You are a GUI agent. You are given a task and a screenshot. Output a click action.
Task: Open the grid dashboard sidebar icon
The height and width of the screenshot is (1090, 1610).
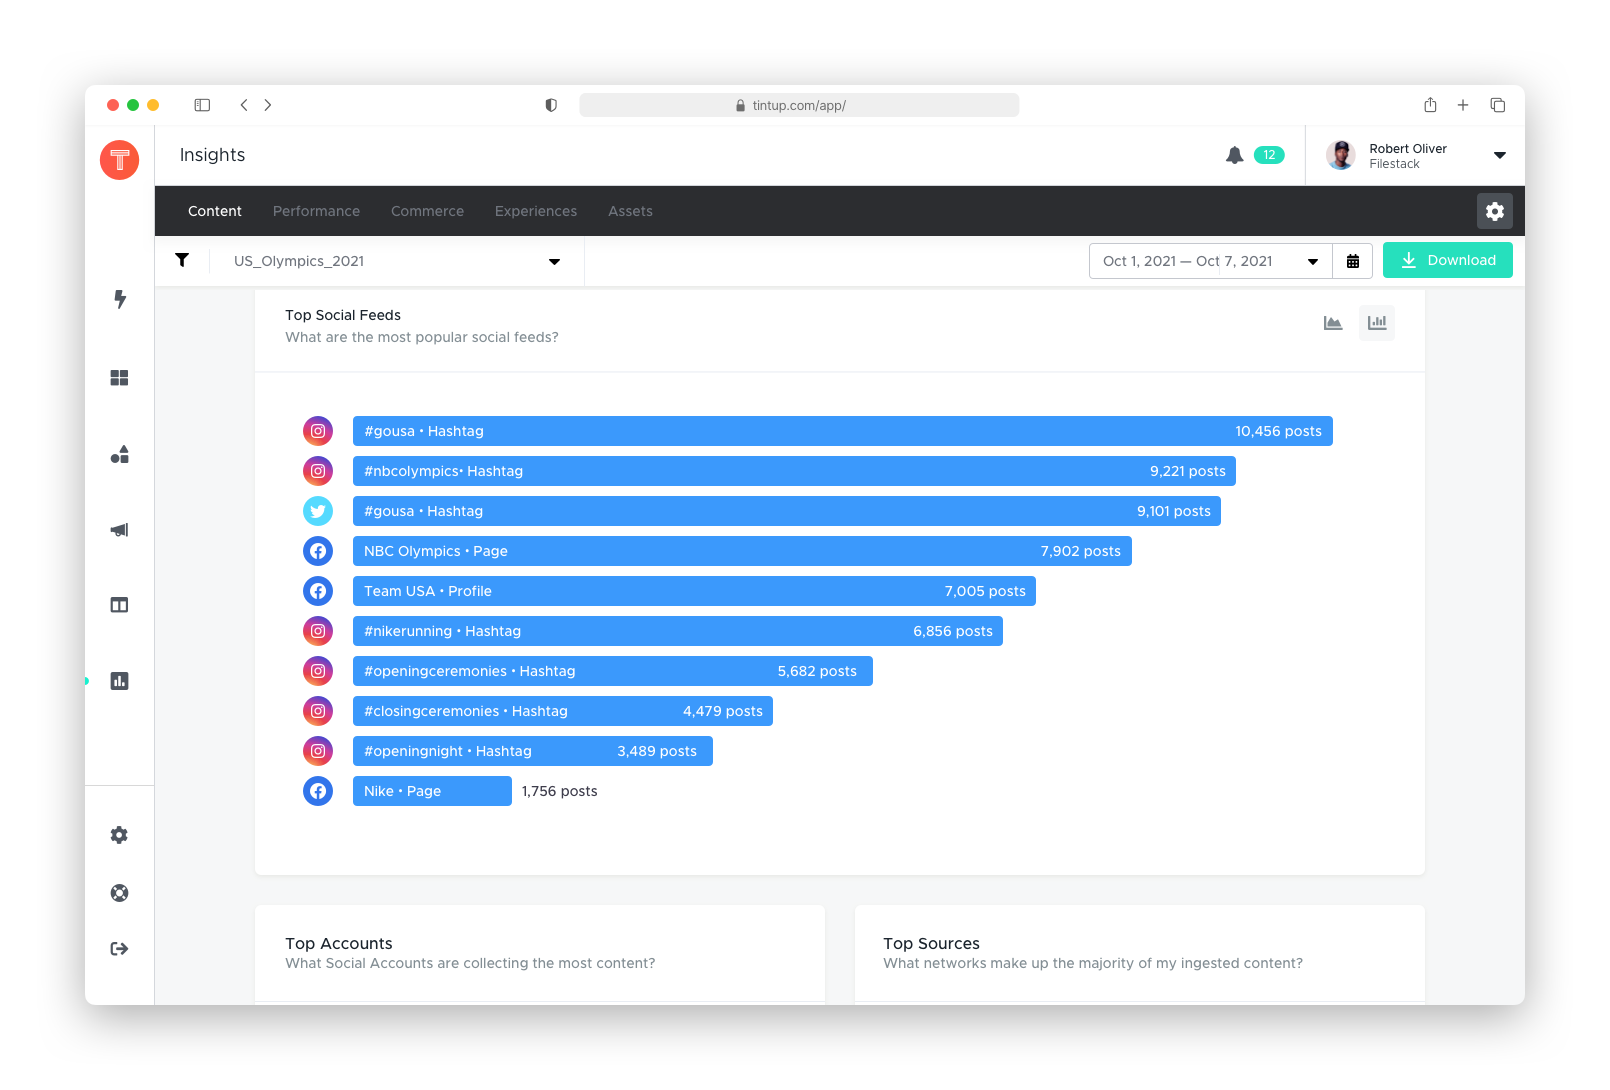[119, 377]
